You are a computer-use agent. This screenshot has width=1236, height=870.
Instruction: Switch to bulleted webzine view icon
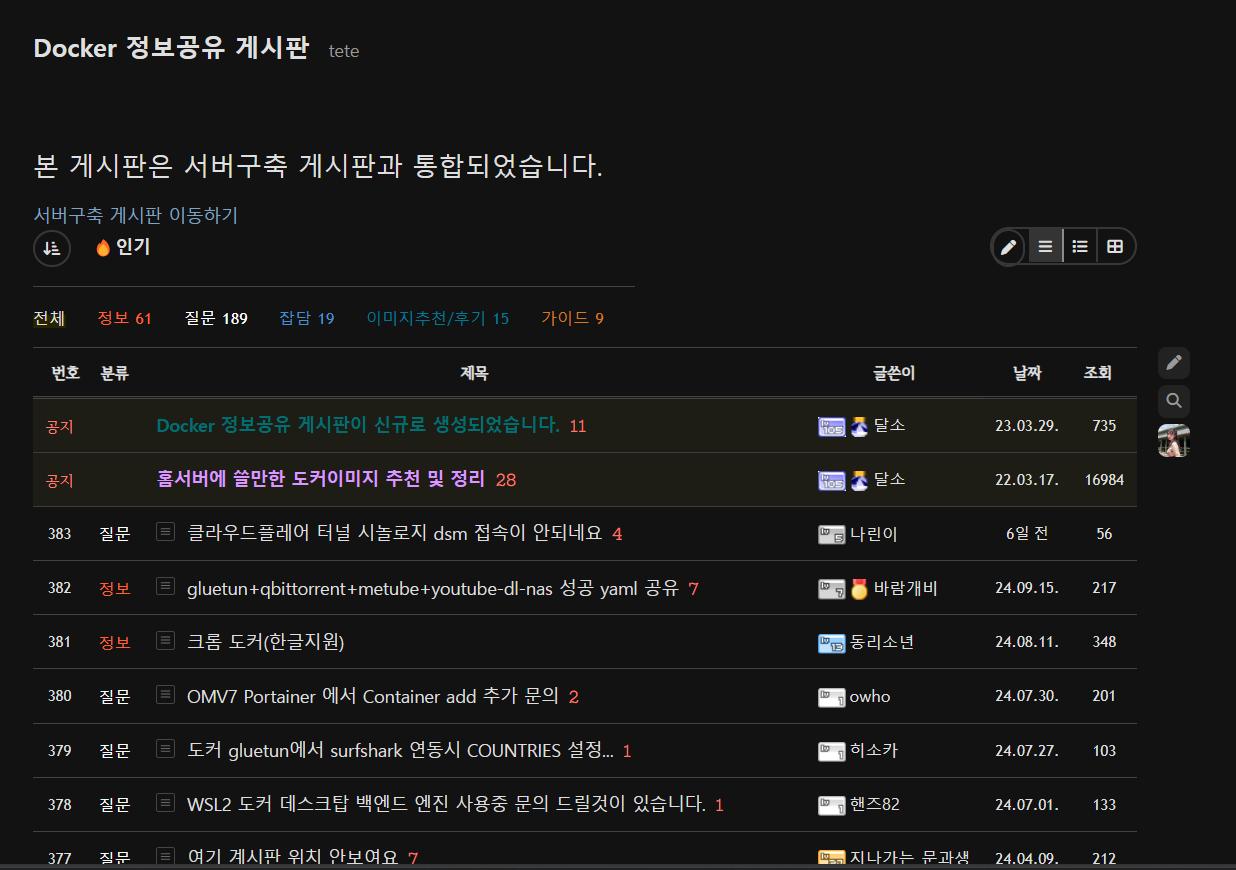[1080, 247]
